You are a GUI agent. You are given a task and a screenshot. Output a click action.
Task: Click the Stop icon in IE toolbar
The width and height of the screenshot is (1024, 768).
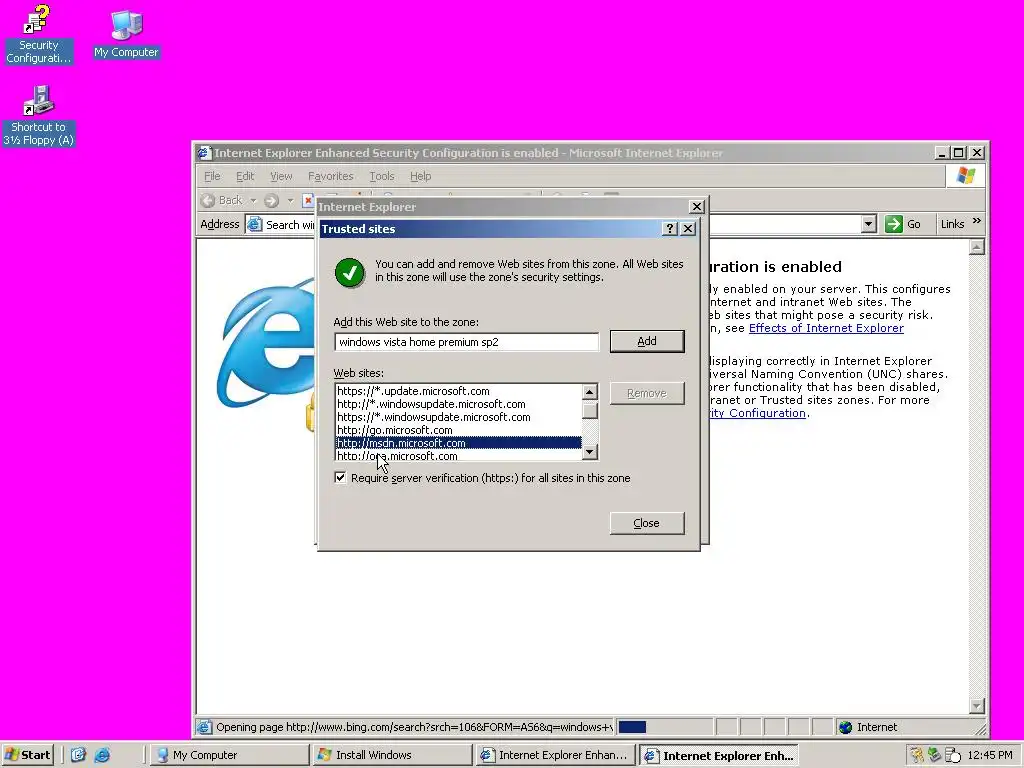coord(308,200)
